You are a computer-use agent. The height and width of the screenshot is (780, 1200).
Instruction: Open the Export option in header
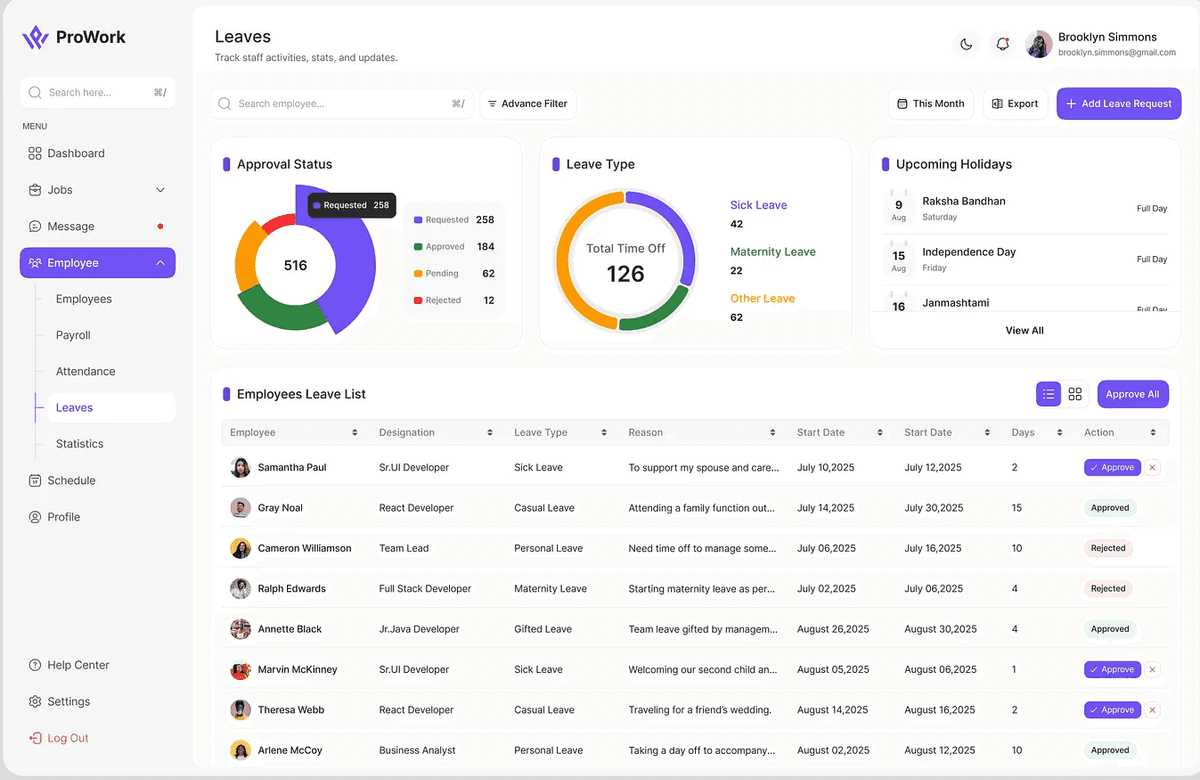click(1014, 103)
